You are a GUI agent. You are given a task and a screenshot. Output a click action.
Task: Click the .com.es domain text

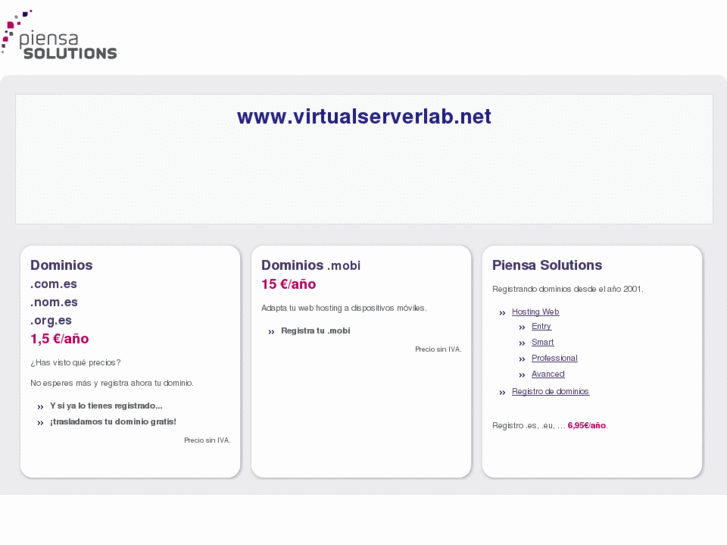coord(54,284)
